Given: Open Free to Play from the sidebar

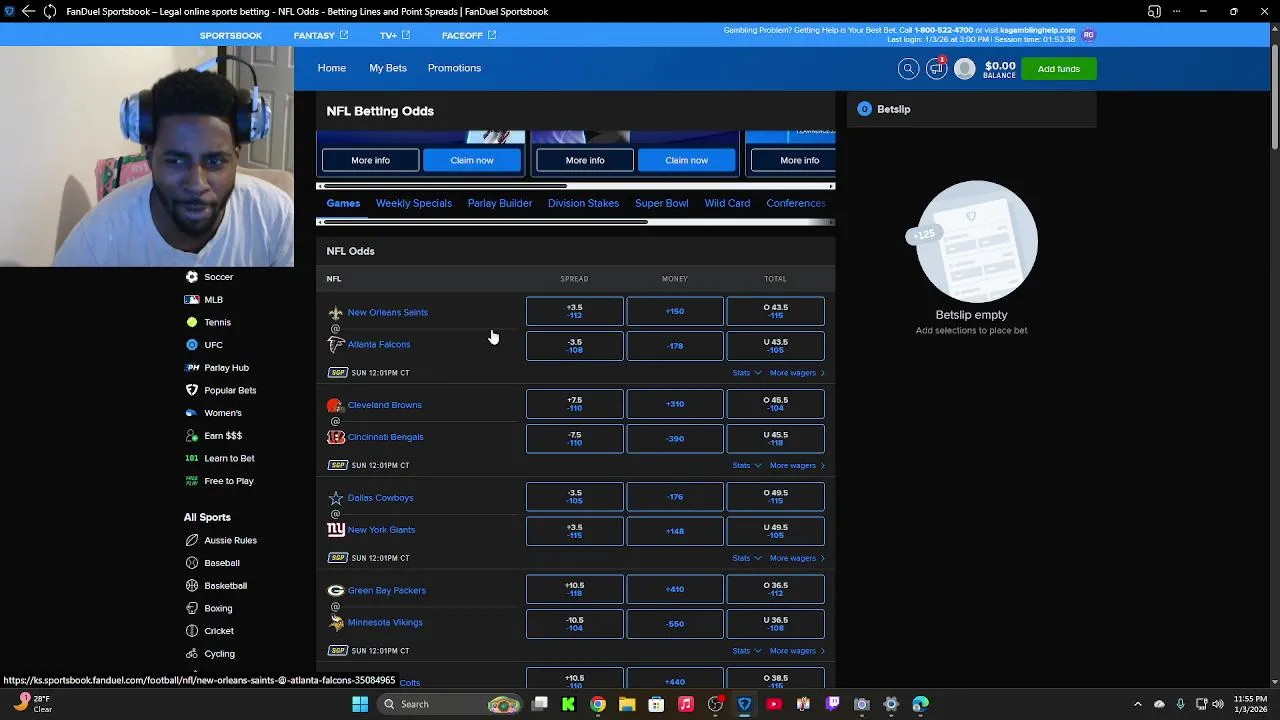Looking at the screenshot, I should pos(220,481).
